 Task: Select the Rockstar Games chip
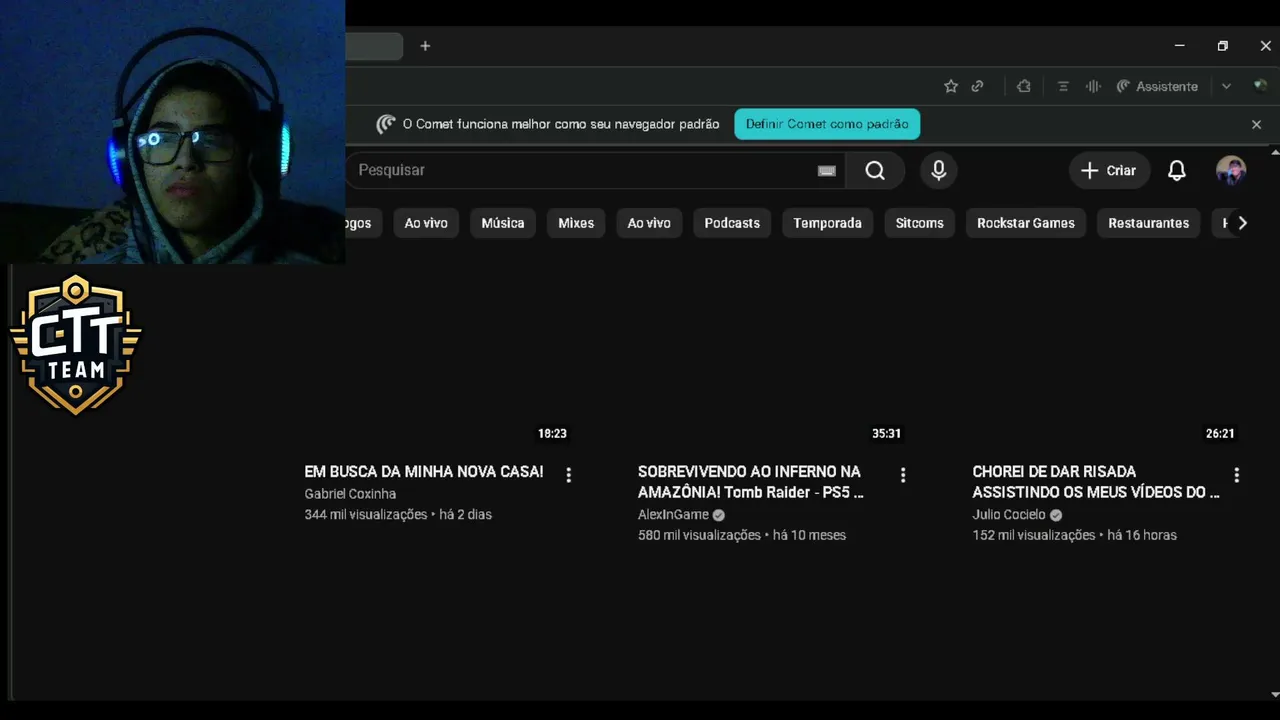pos(1026,223)
